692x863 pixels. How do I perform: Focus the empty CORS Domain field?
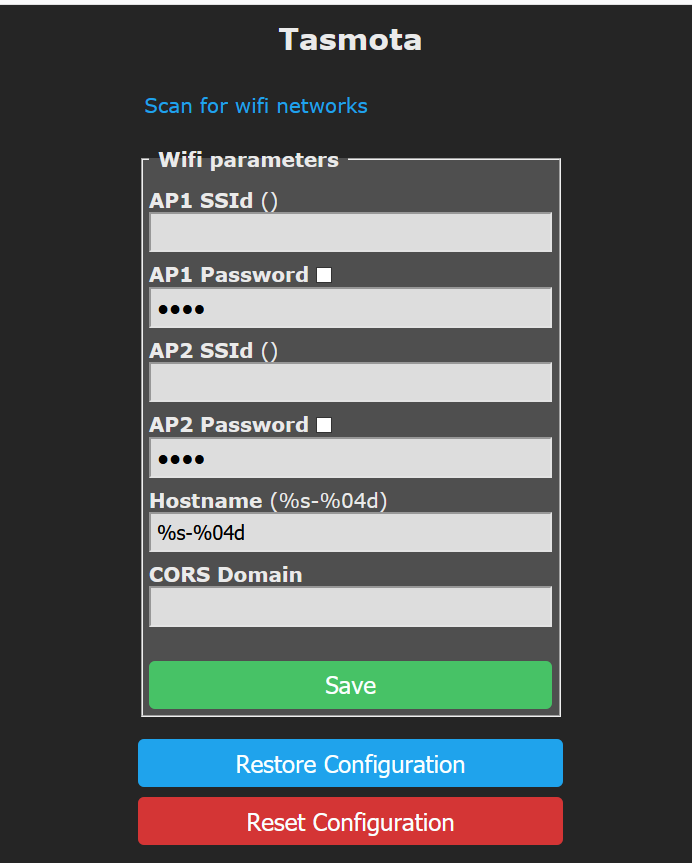[350, 607]
